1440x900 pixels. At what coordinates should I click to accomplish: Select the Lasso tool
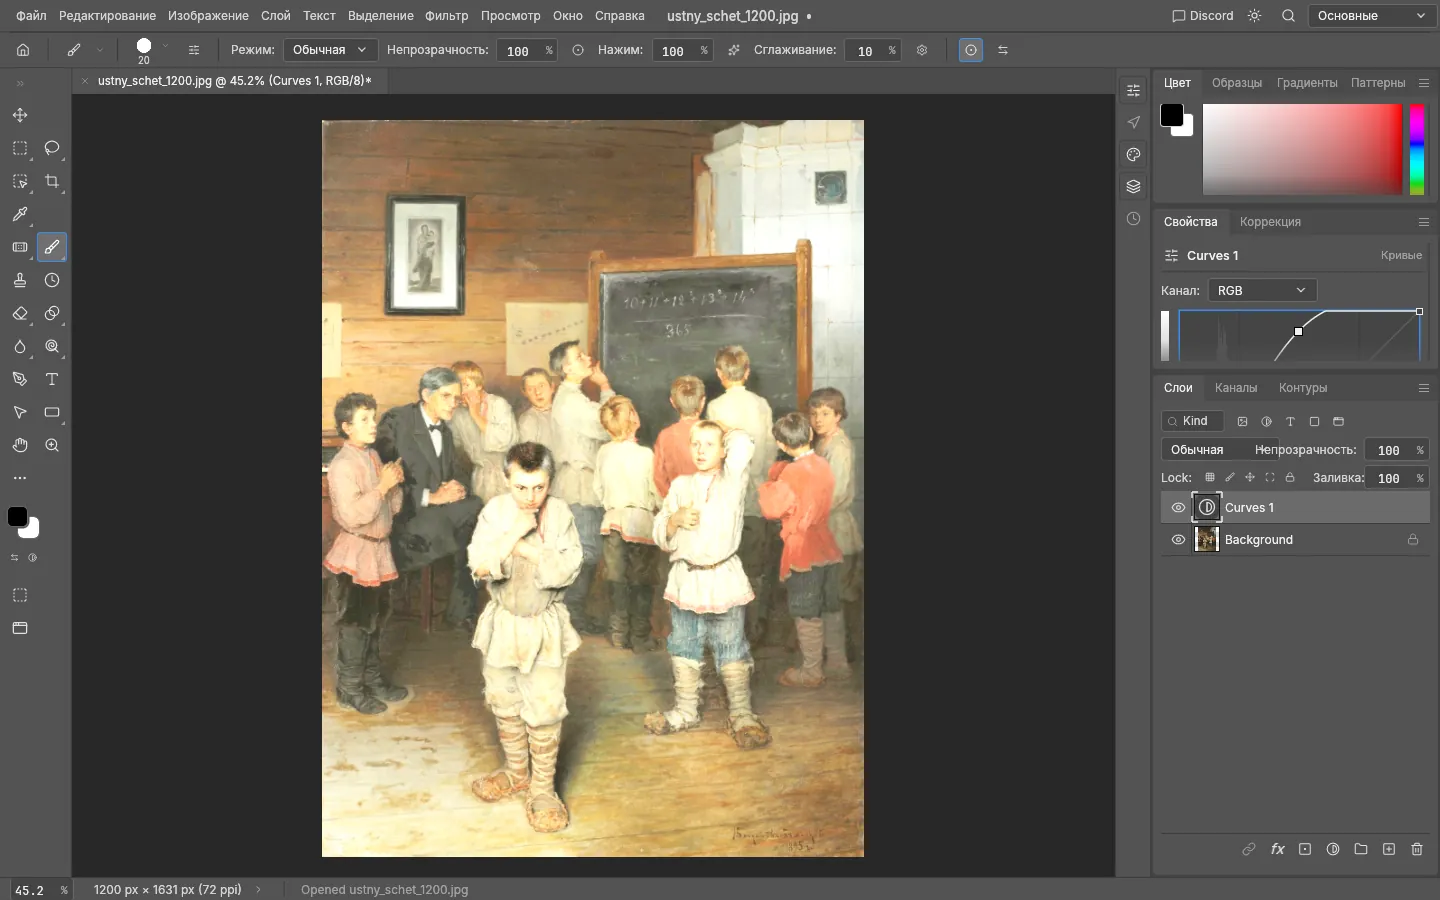click(52, 148)
